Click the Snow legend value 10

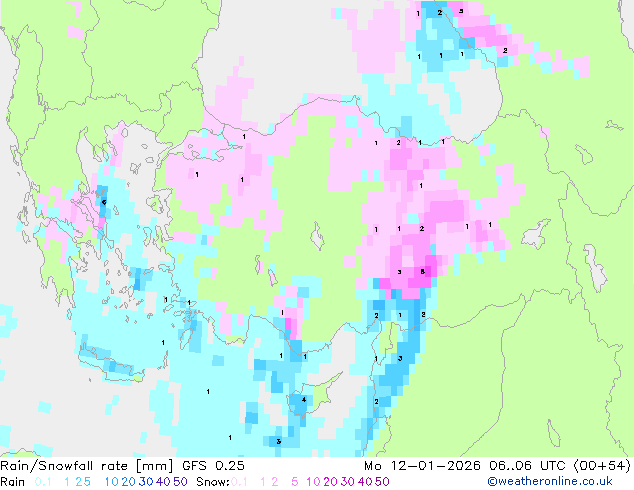pyautogui.click(x=313, y=482)
